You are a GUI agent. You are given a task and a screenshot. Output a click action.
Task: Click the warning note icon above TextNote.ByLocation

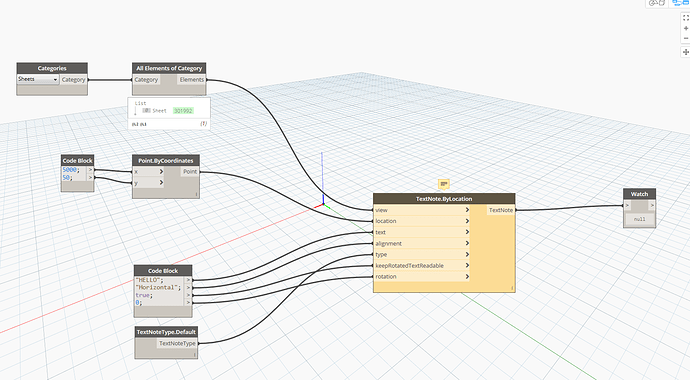(444, 184)
